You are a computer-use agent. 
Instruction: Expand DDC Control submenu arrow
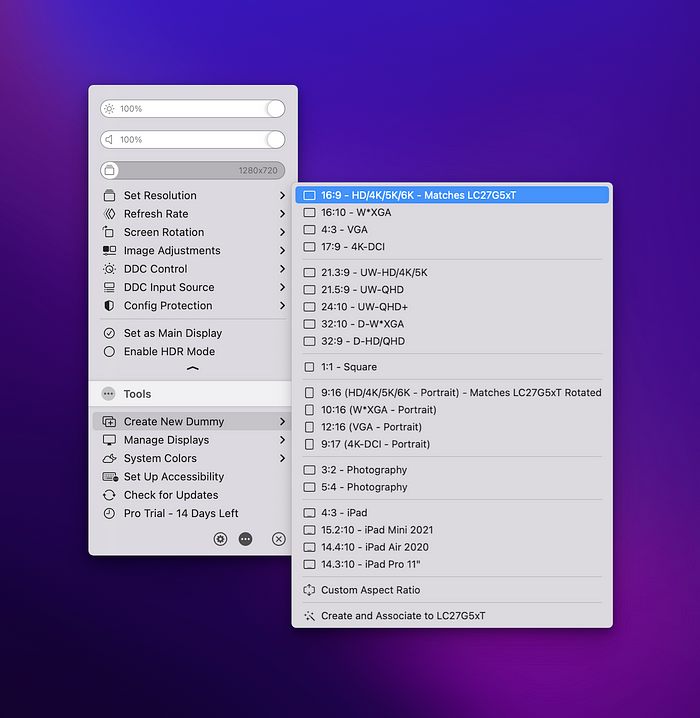(x=282, y=269)
